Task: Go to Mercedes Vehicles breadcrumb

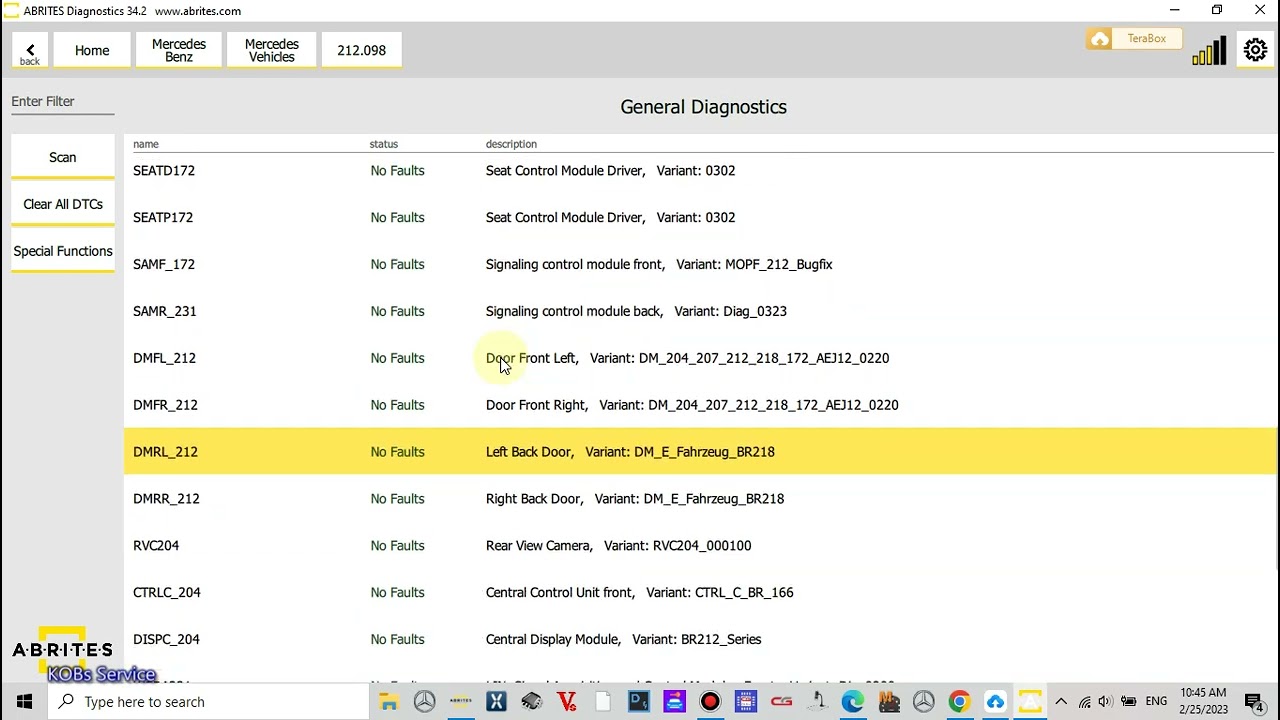Action: point(272,51)
